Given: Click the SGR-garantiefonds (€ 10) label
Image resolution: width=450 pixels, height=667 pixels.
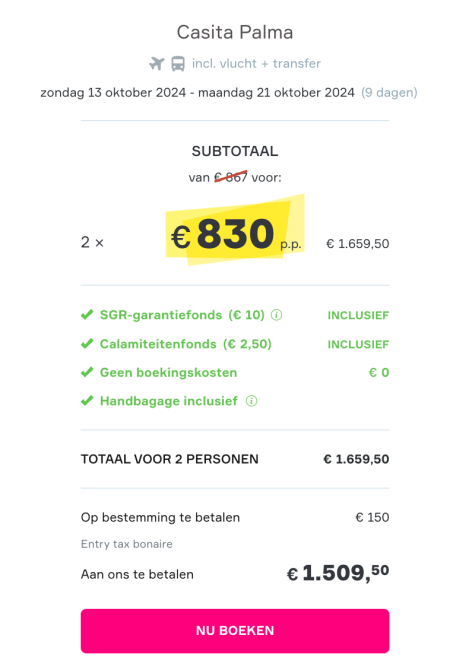Looking at the screenshot, I should click(182, 315).
